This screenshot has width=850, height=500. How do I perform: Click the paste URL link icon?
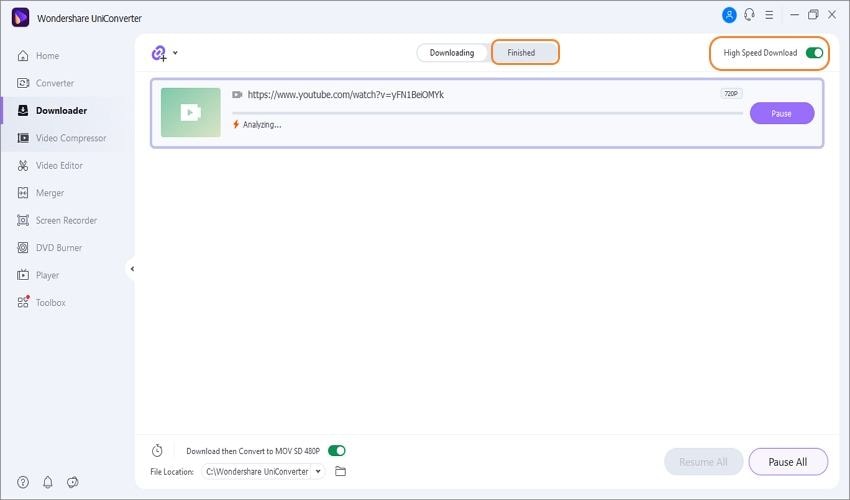[x=159, y=53]
